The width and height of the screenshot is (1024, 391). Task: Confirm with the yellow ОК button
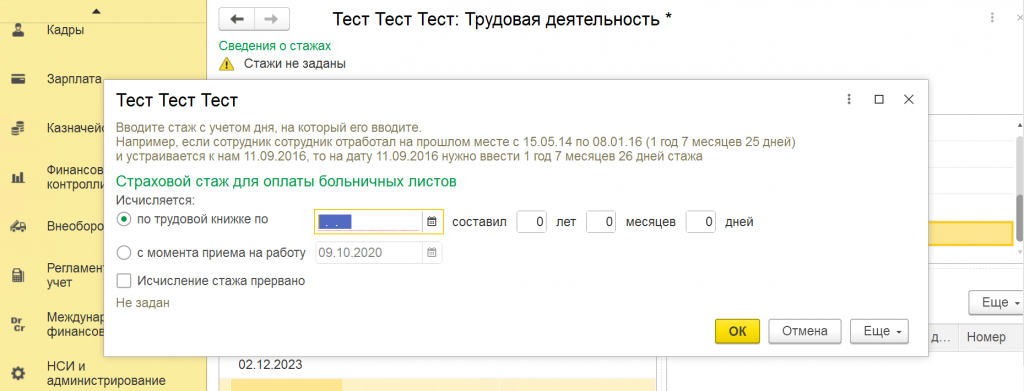737,331
